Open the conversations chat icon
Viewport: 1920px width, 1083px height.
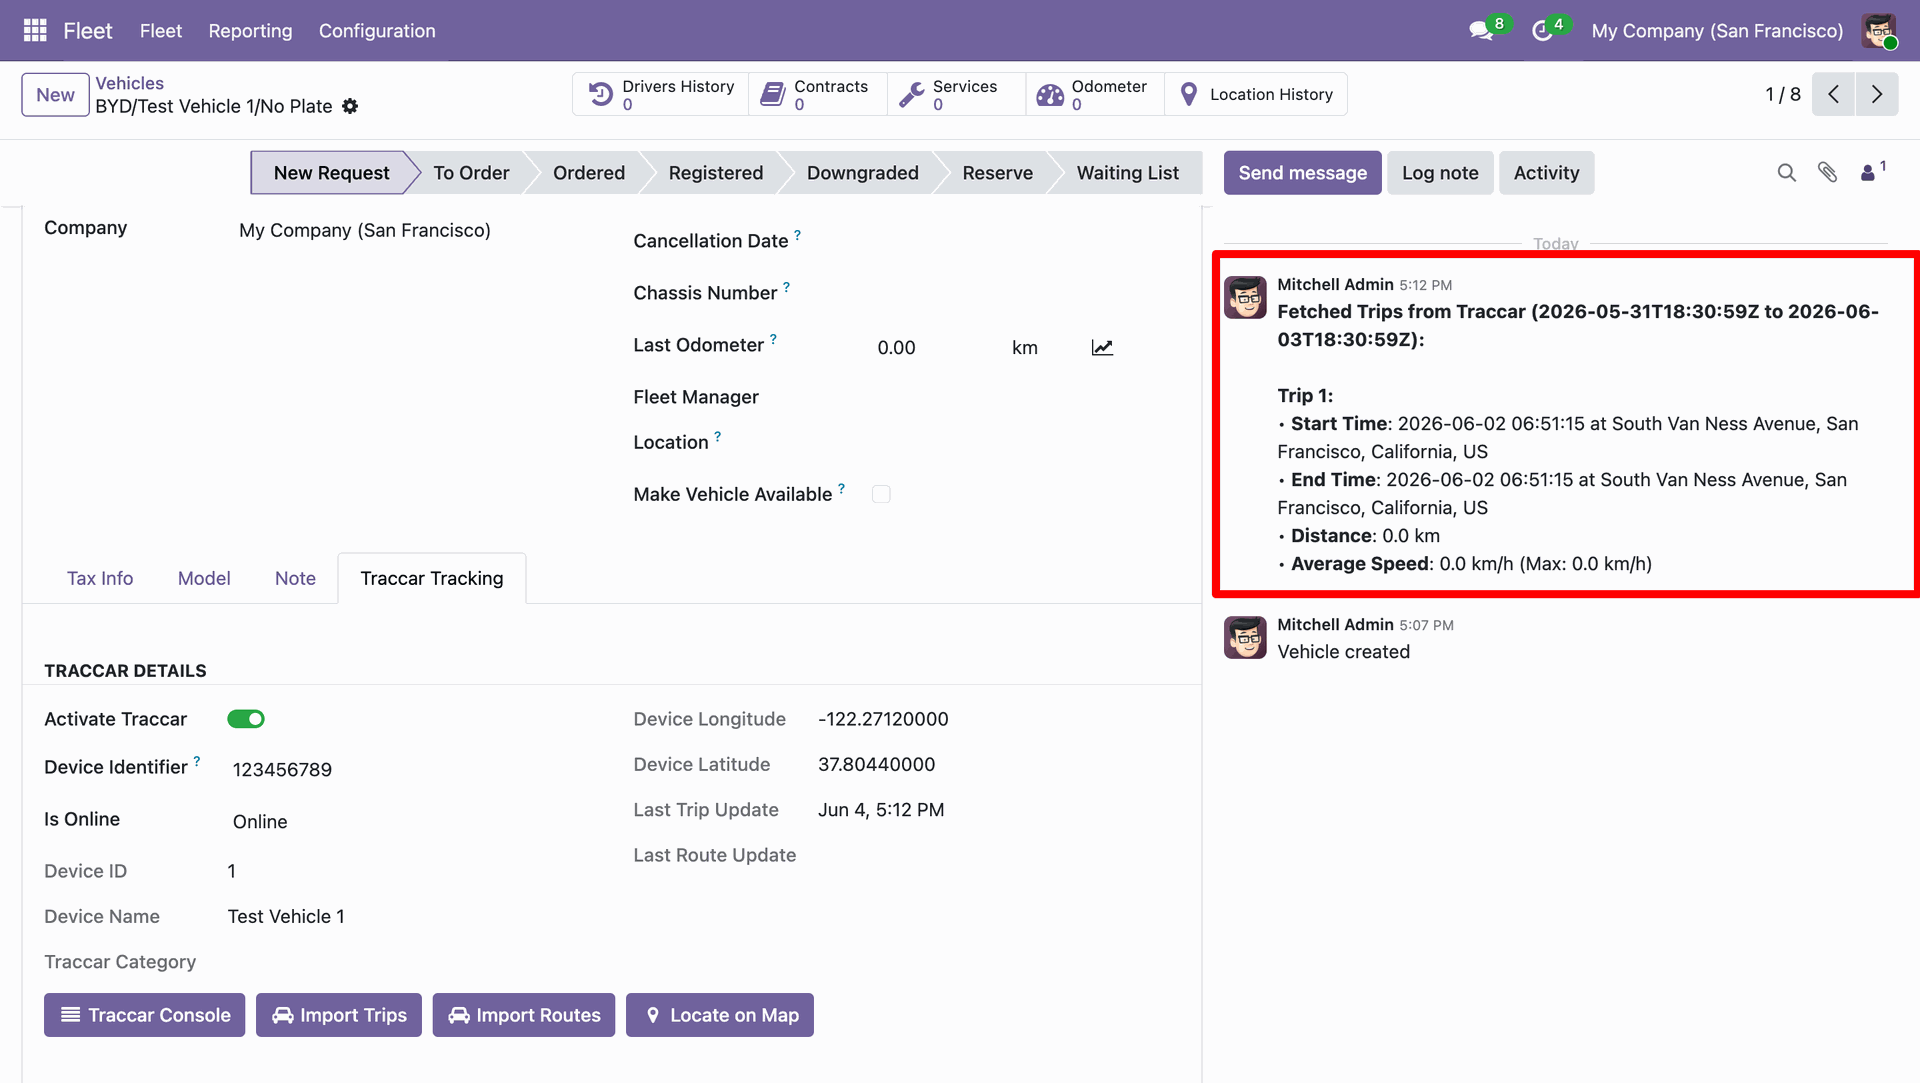[x=1481, y=31]
